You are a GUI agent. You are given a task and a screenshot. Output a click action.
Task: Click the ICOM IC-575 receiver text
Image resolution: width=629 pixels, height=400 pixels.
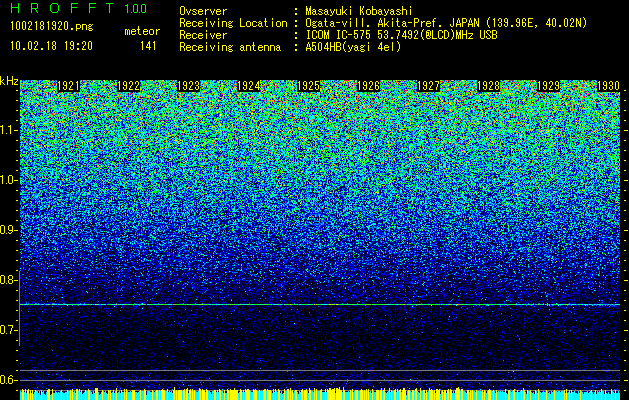pyautogui.click(x=401, y=35)
